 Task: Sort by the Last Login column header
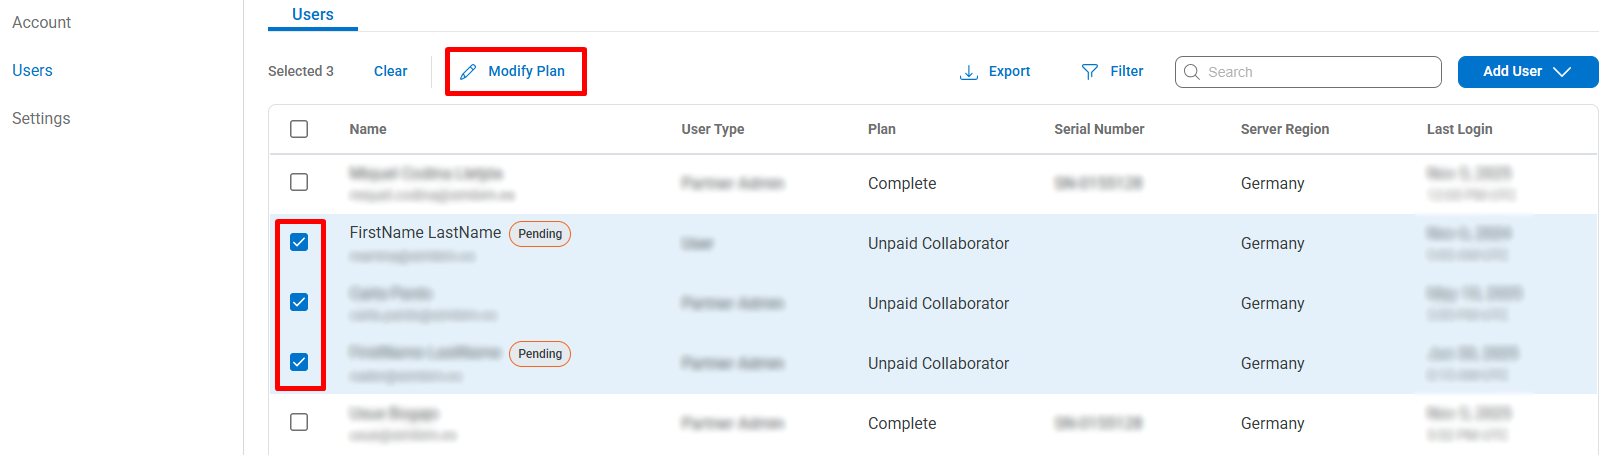coord(1459,129)
